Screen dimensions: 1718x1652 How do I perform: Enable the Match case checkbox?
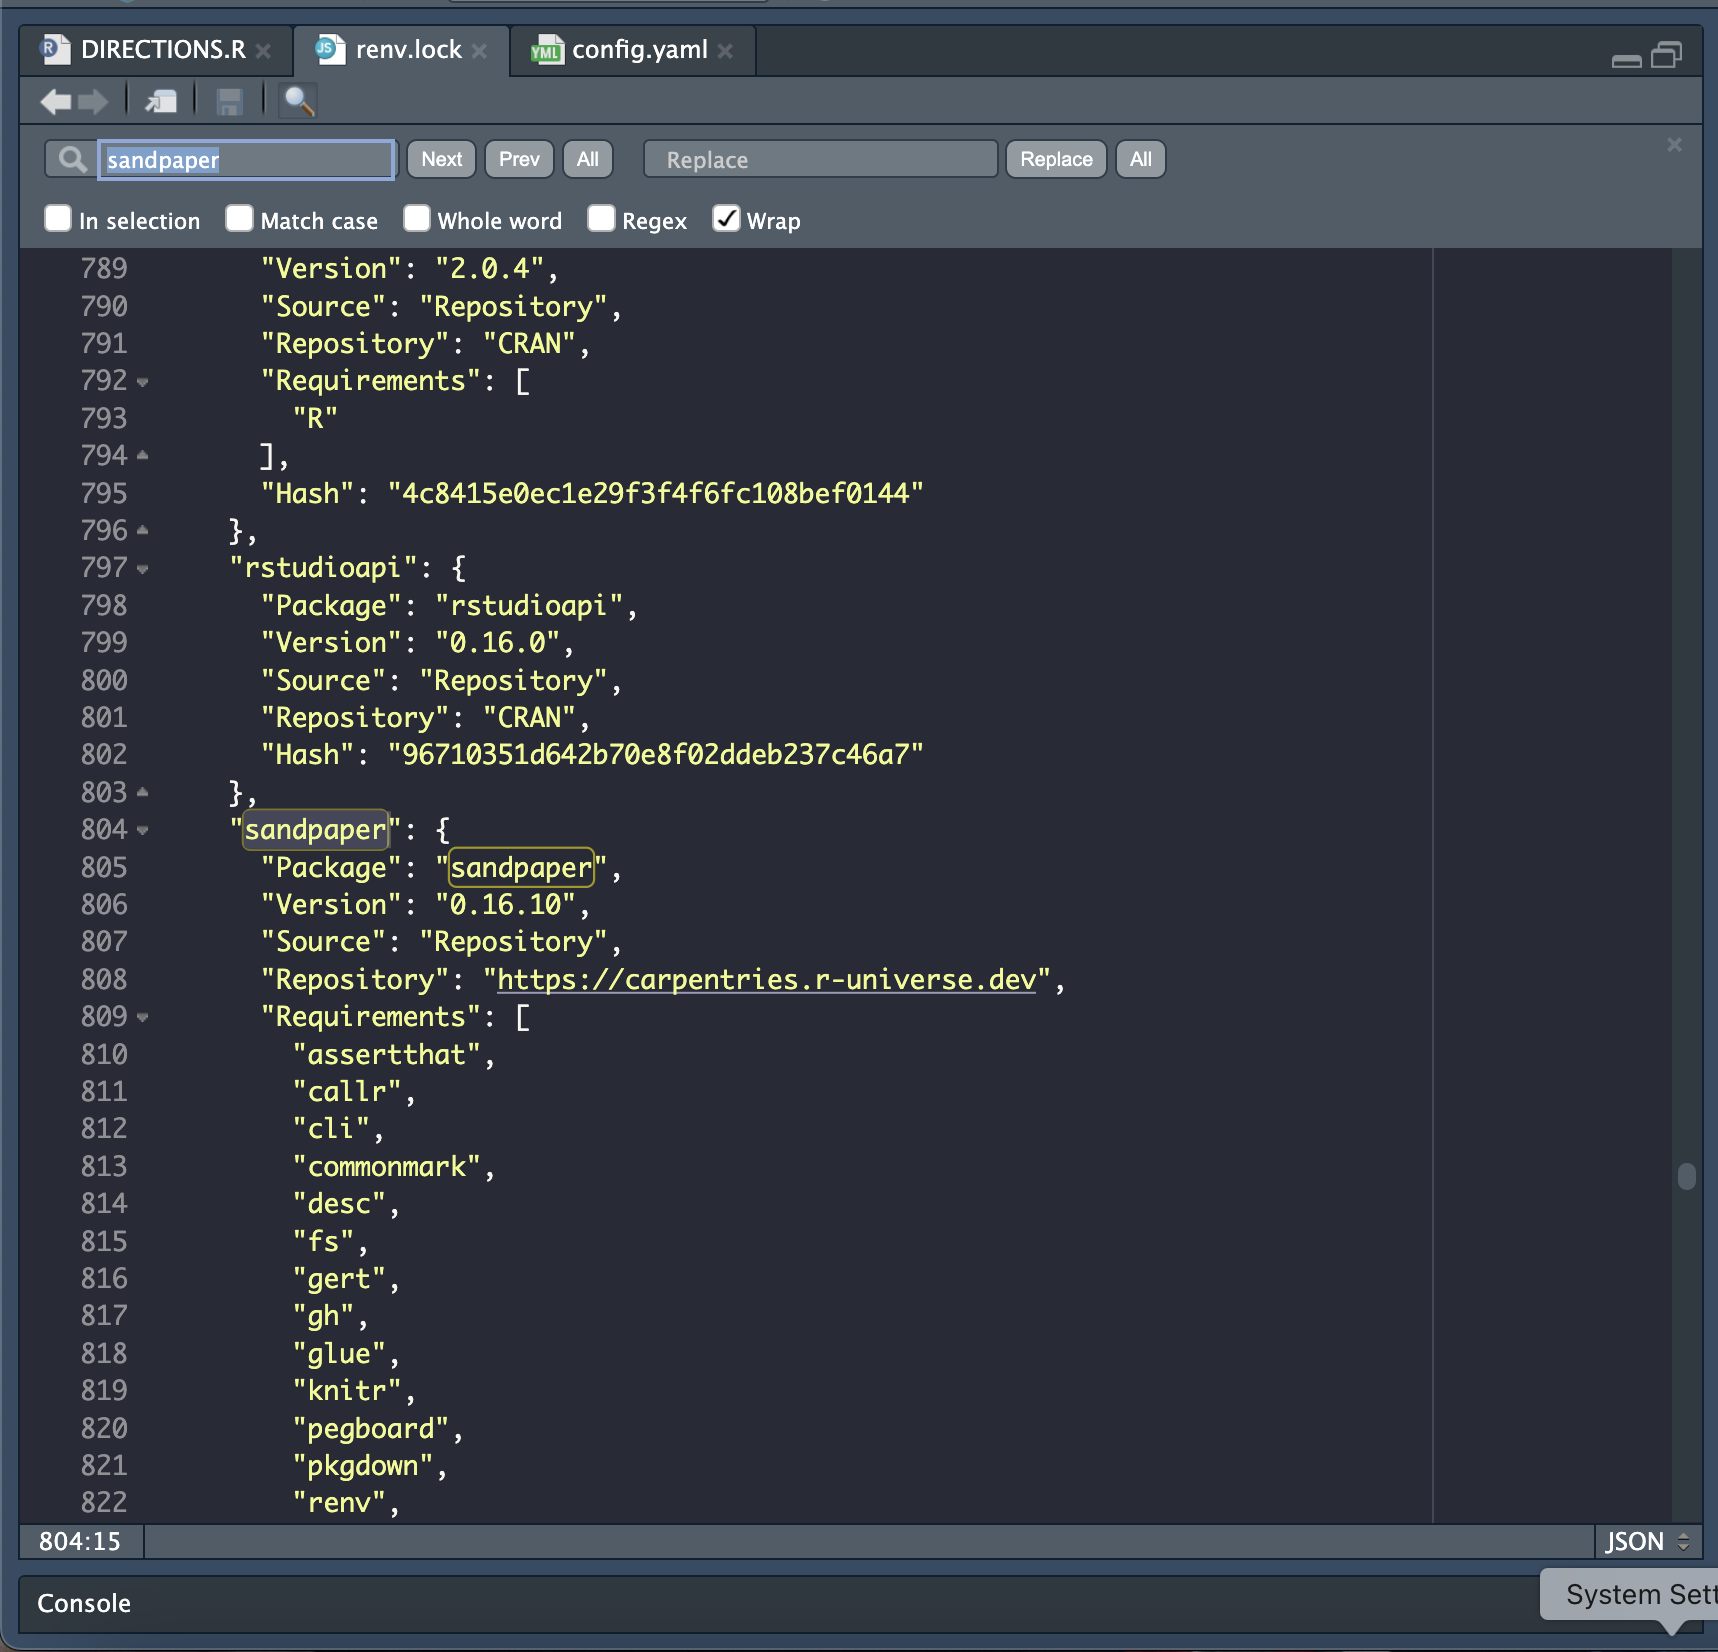pyautogui.click(x=239, y=219)
